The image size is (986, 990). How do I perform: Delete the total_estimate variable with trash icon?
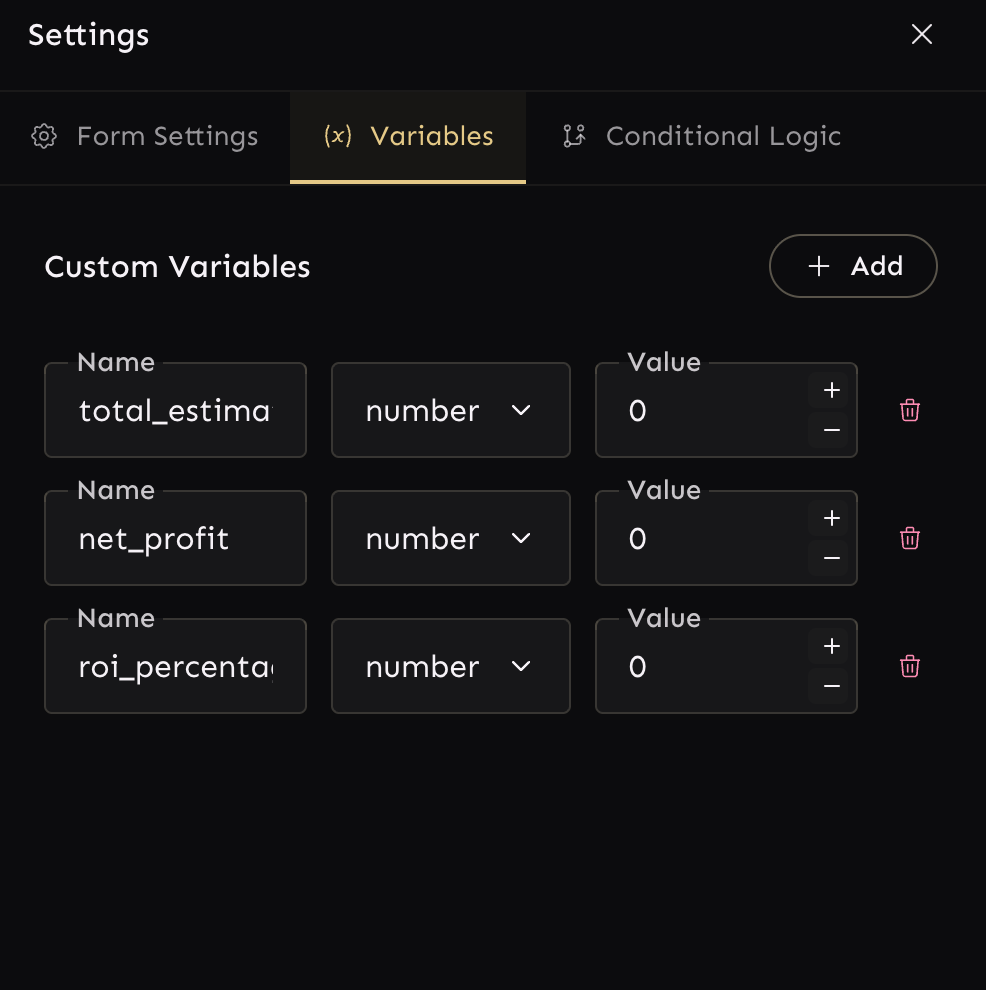pyautogui.click(x=910, y=410)
